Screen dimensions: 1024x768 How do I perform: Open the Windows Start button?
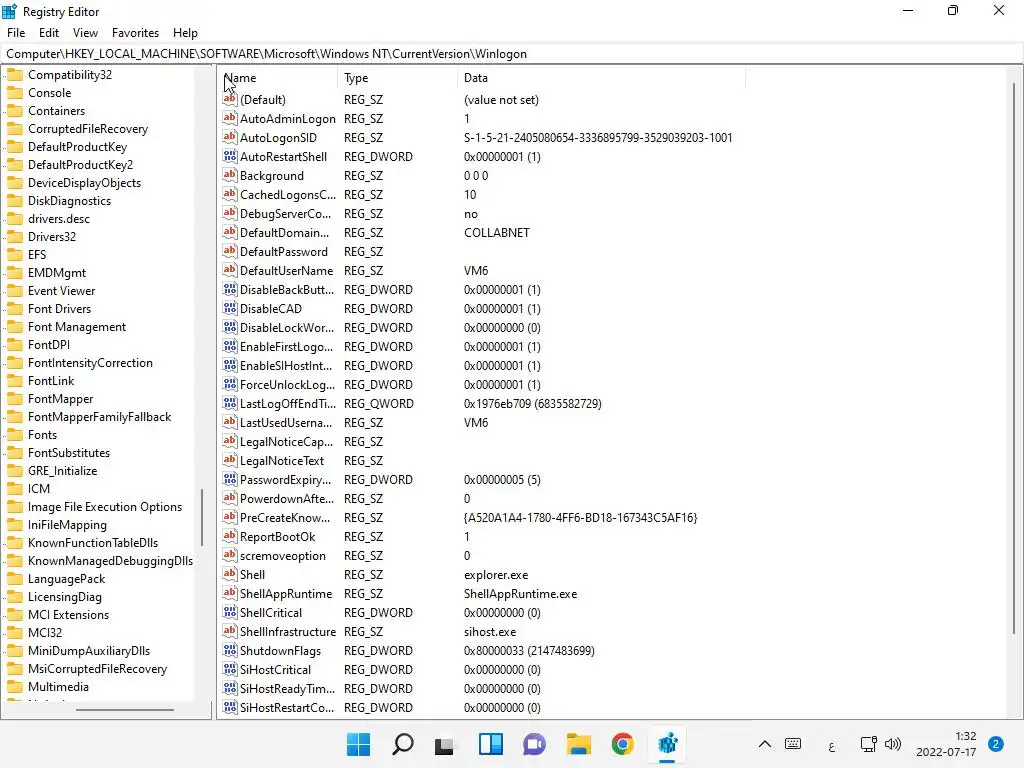coord(359,744)
